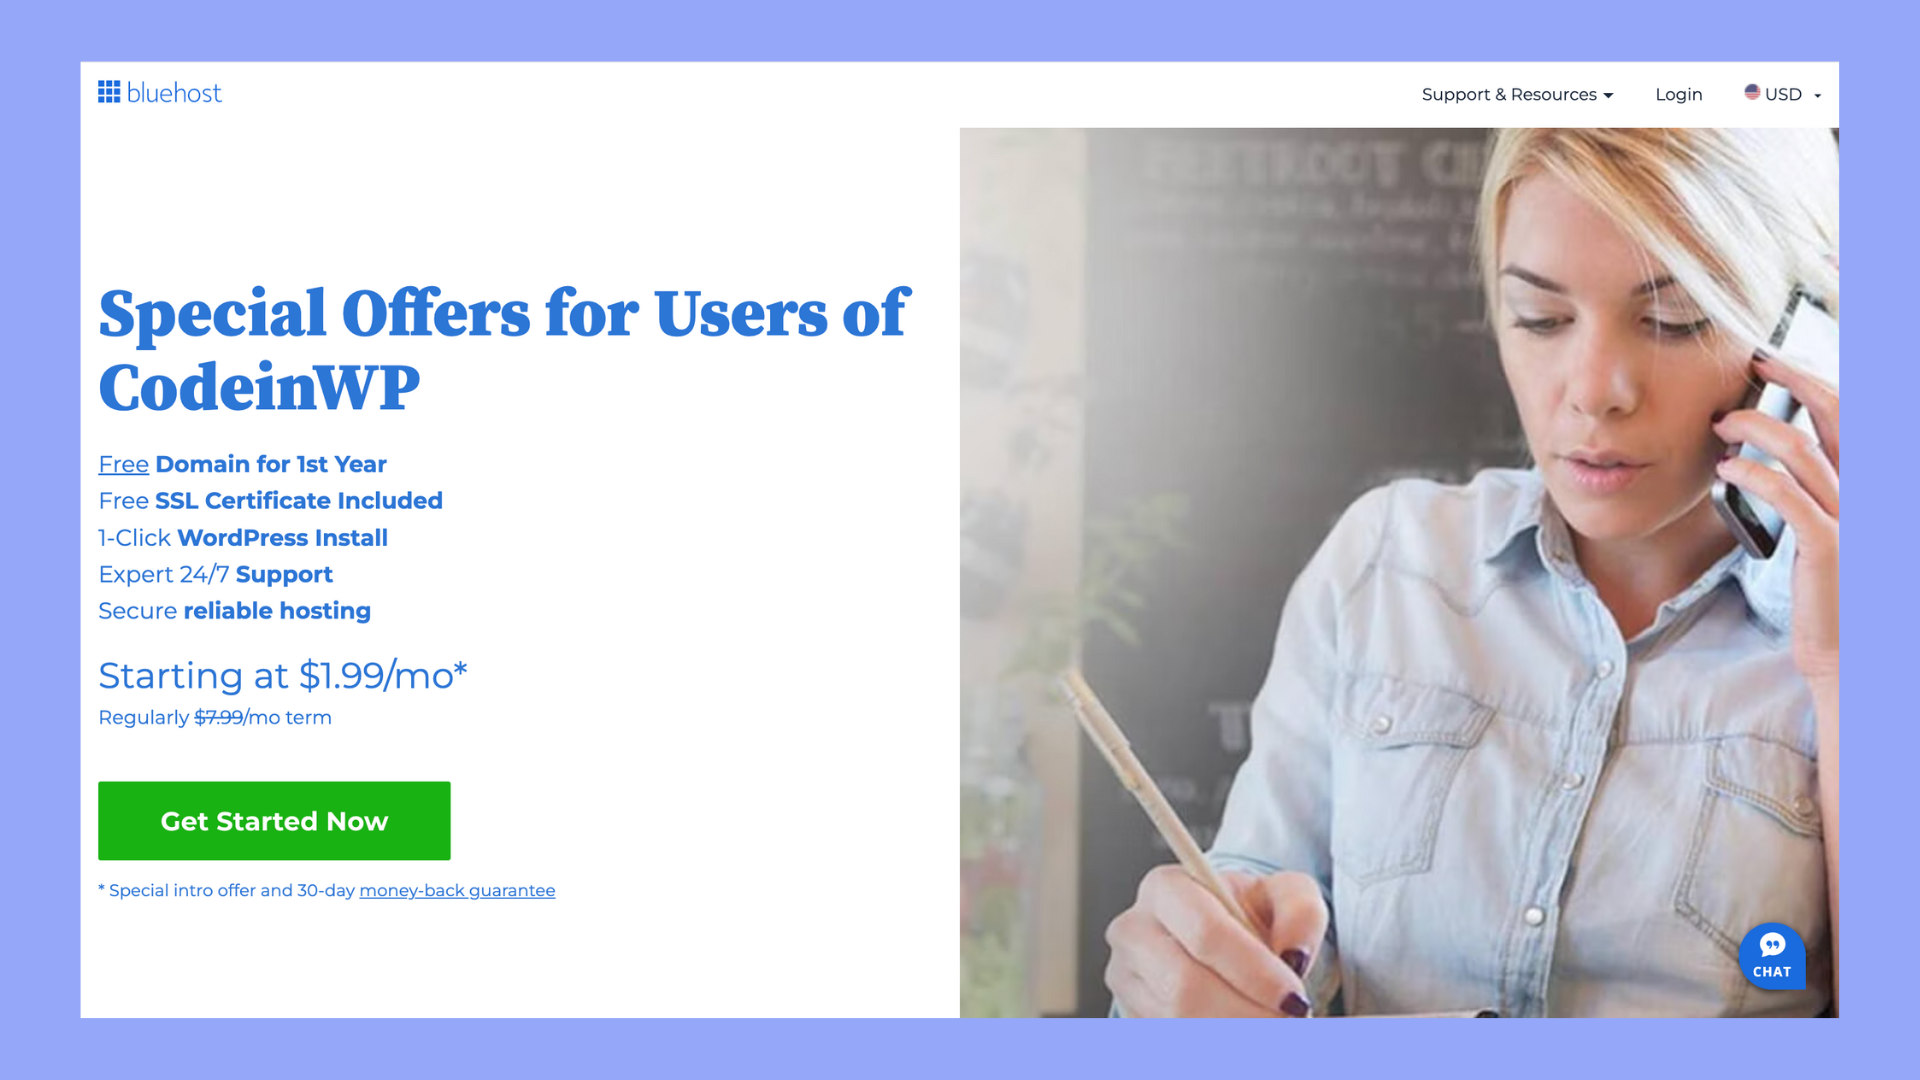Click the woman on phone hero image
The height and width of the screenshot is (1080, 1920).
point(1399,572)
